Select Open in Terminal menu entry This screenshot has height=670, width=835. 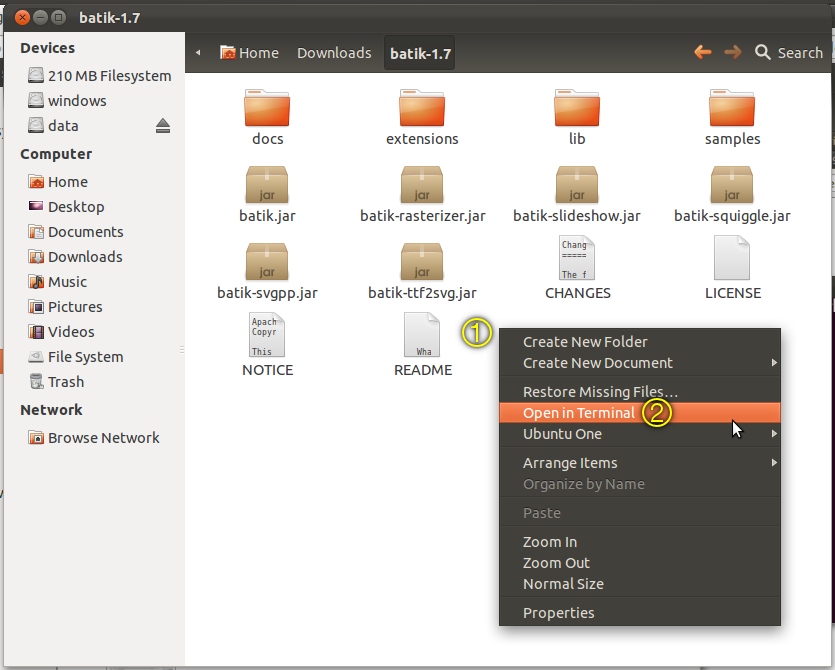coord(640,413)
